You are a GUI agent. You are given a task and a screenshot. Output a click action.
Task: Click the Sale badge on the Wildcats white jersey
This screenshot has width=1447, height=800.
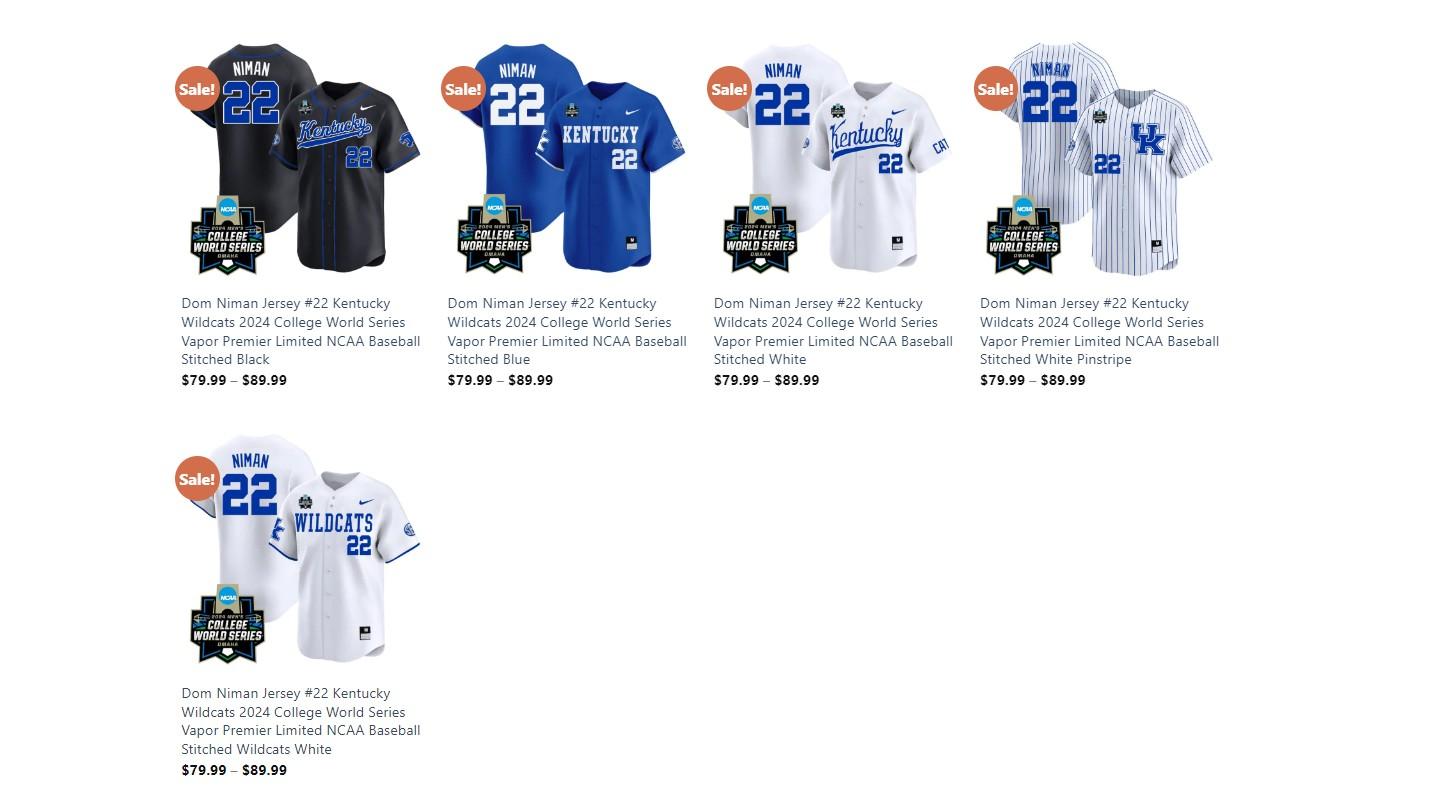pyautogui.click(x=197, y=478)
